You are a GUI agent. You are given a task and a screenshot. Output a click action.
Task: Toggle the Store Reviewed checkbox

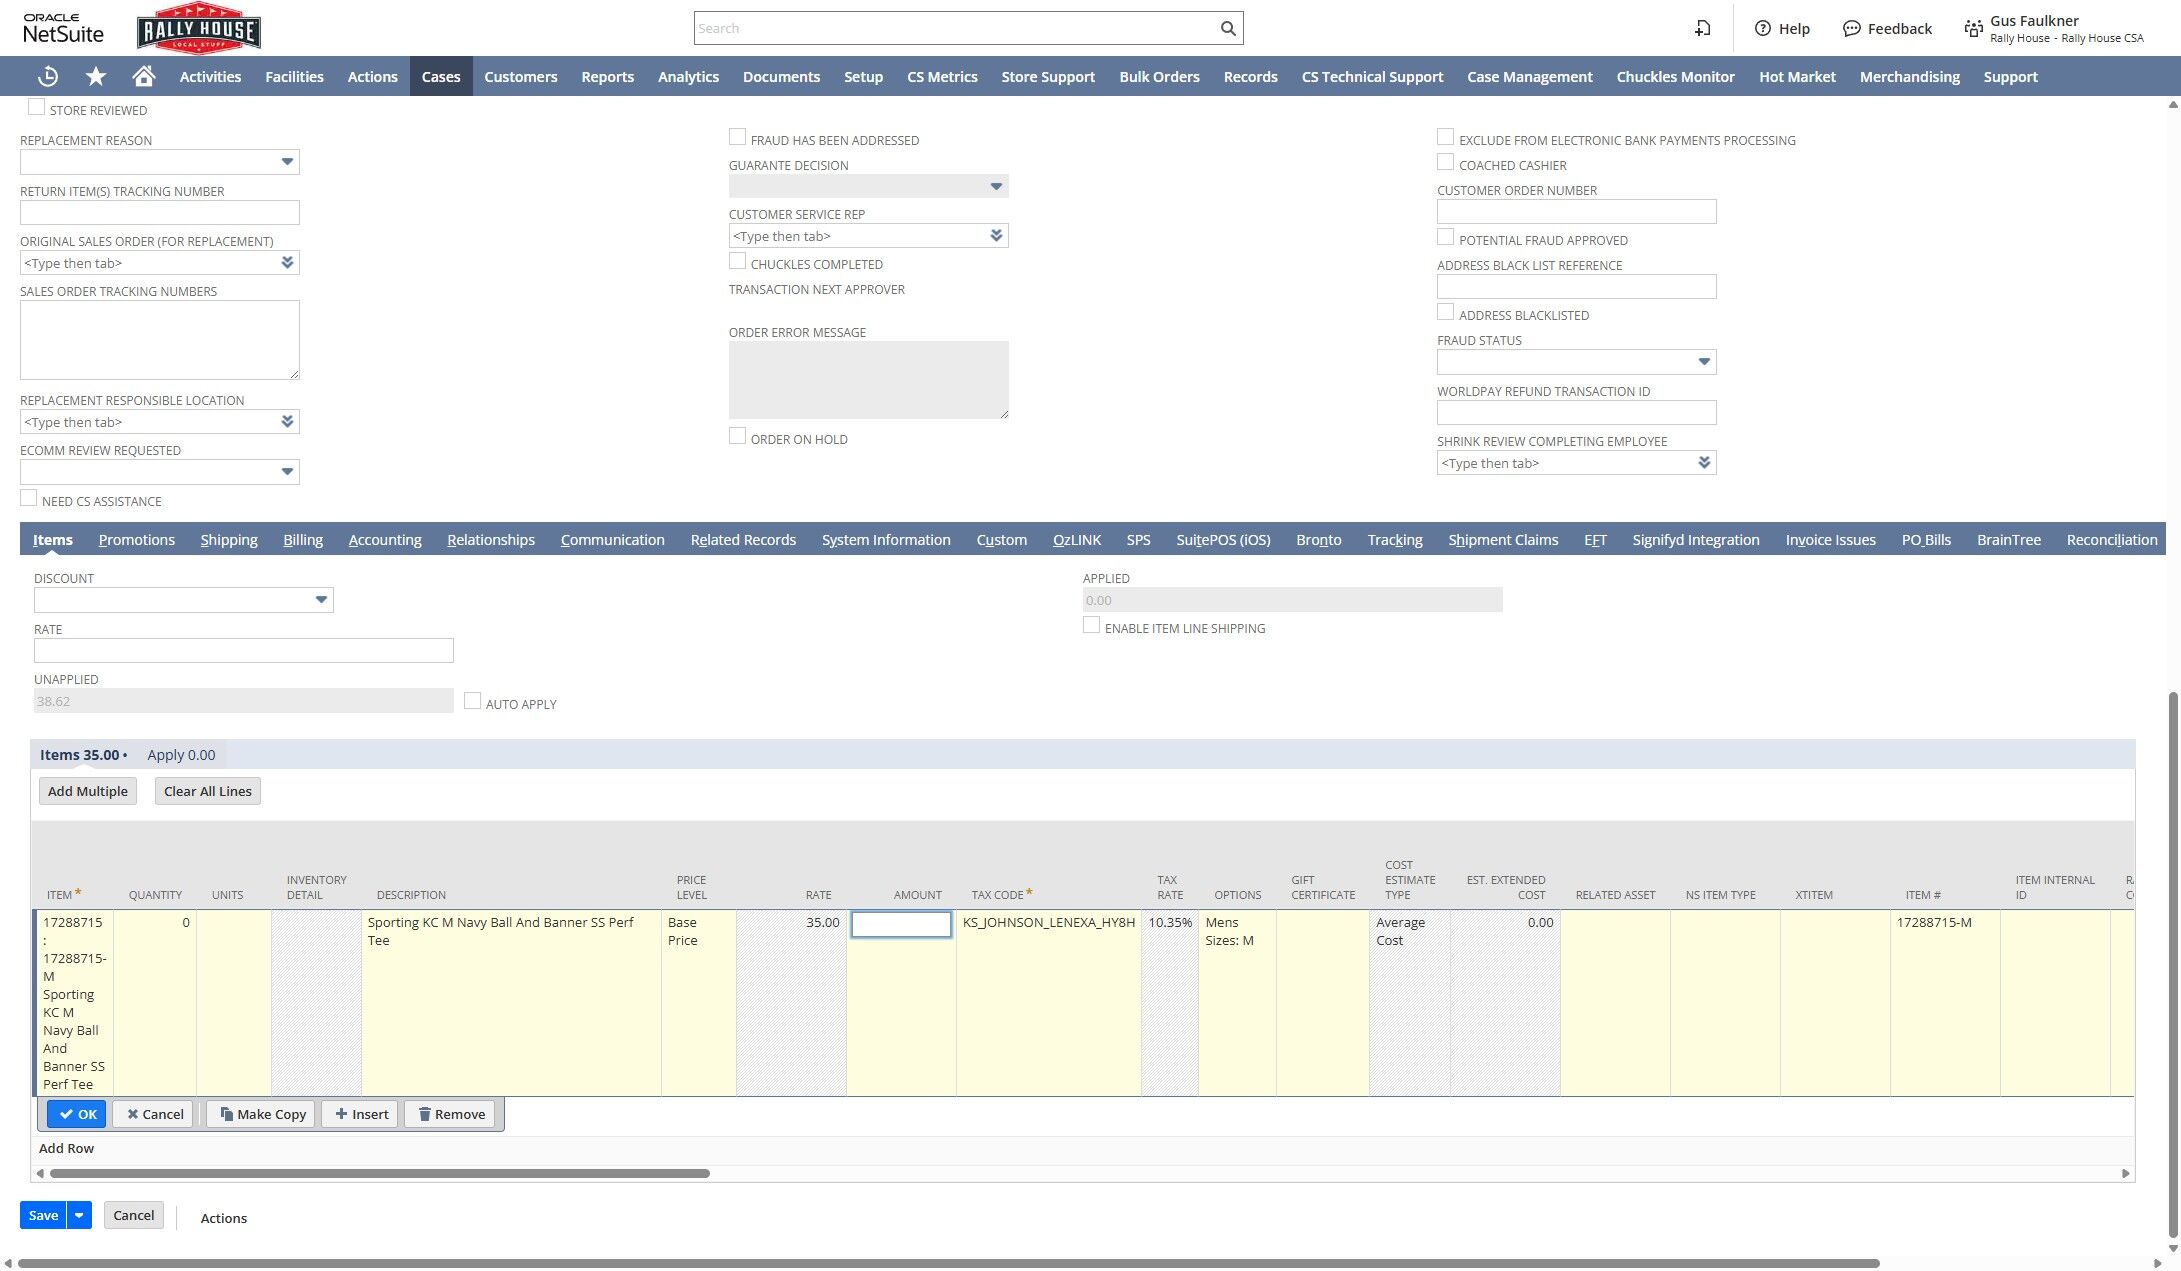click(x=36, y=107)
